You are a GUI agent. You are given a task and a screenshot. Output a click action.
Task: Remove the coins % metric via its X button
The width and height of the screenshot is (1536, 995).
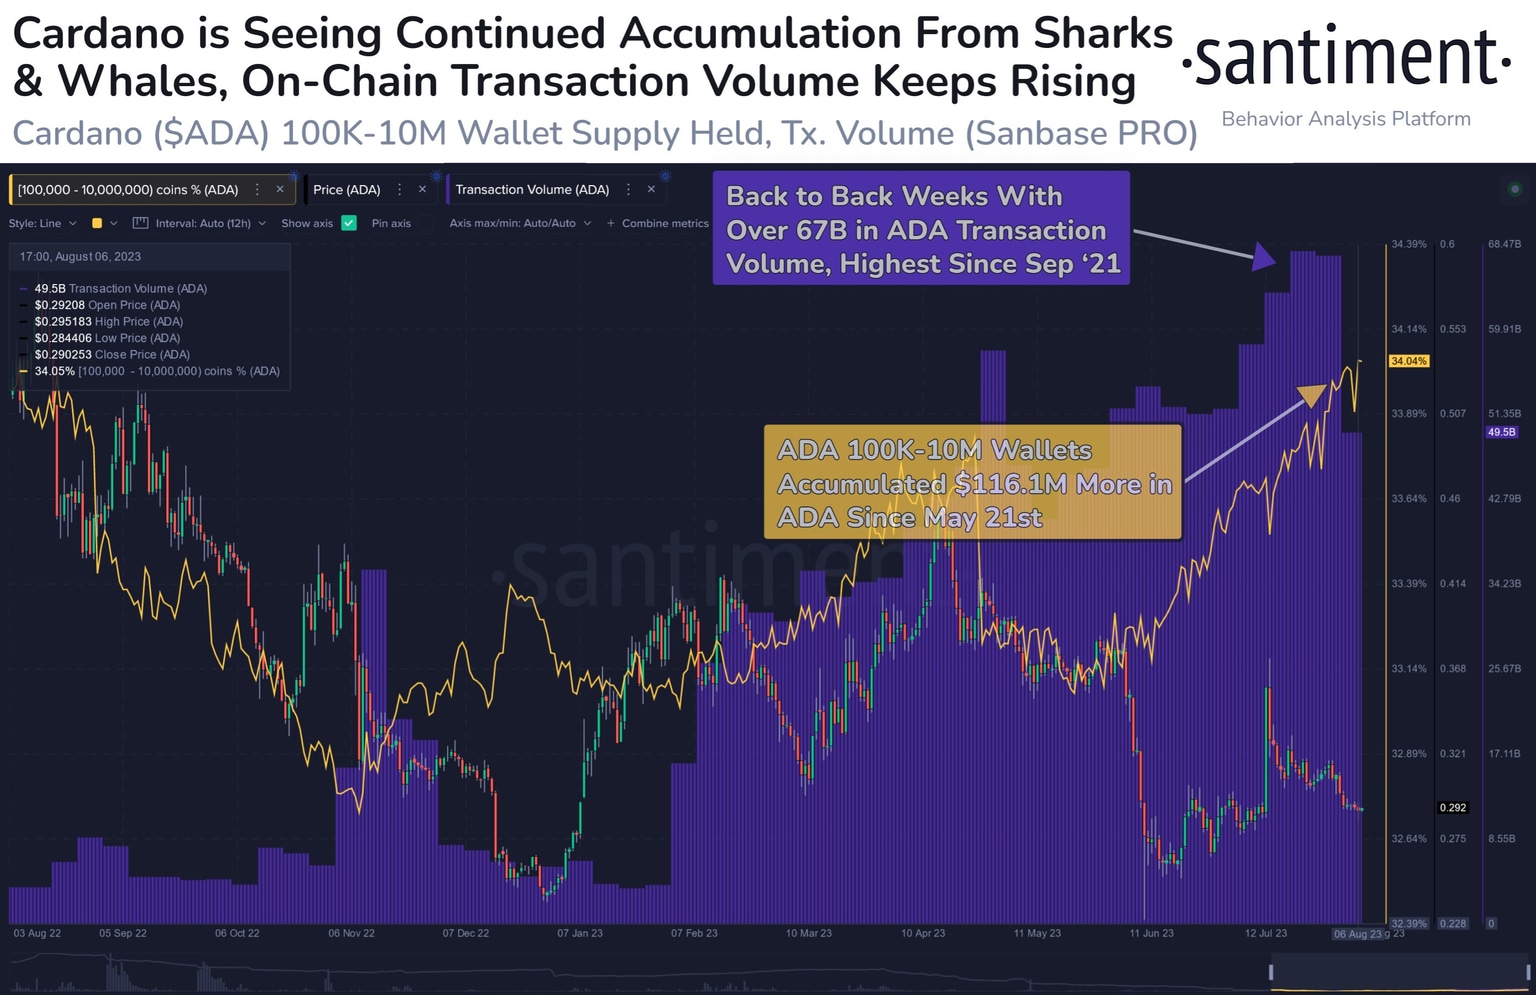pyautogui.click(x=280, y=189)
